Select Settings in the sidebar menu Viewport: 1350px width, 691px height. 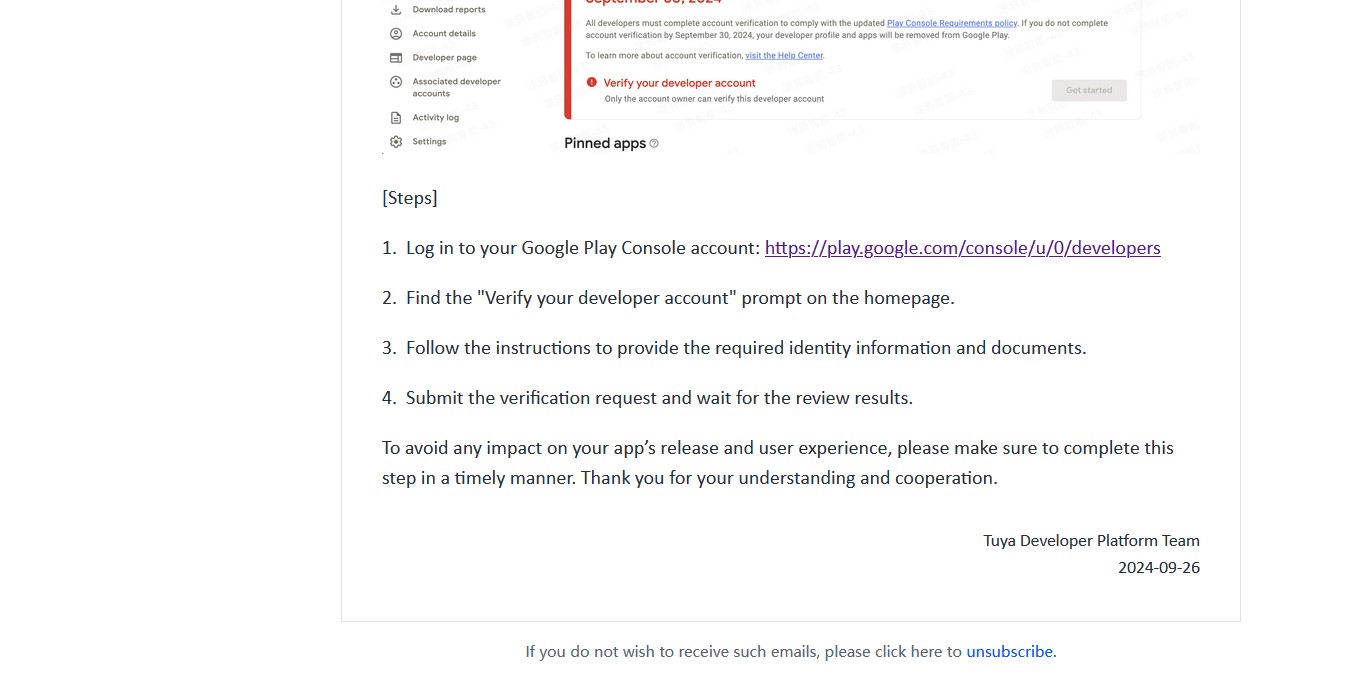coord(428,141)
